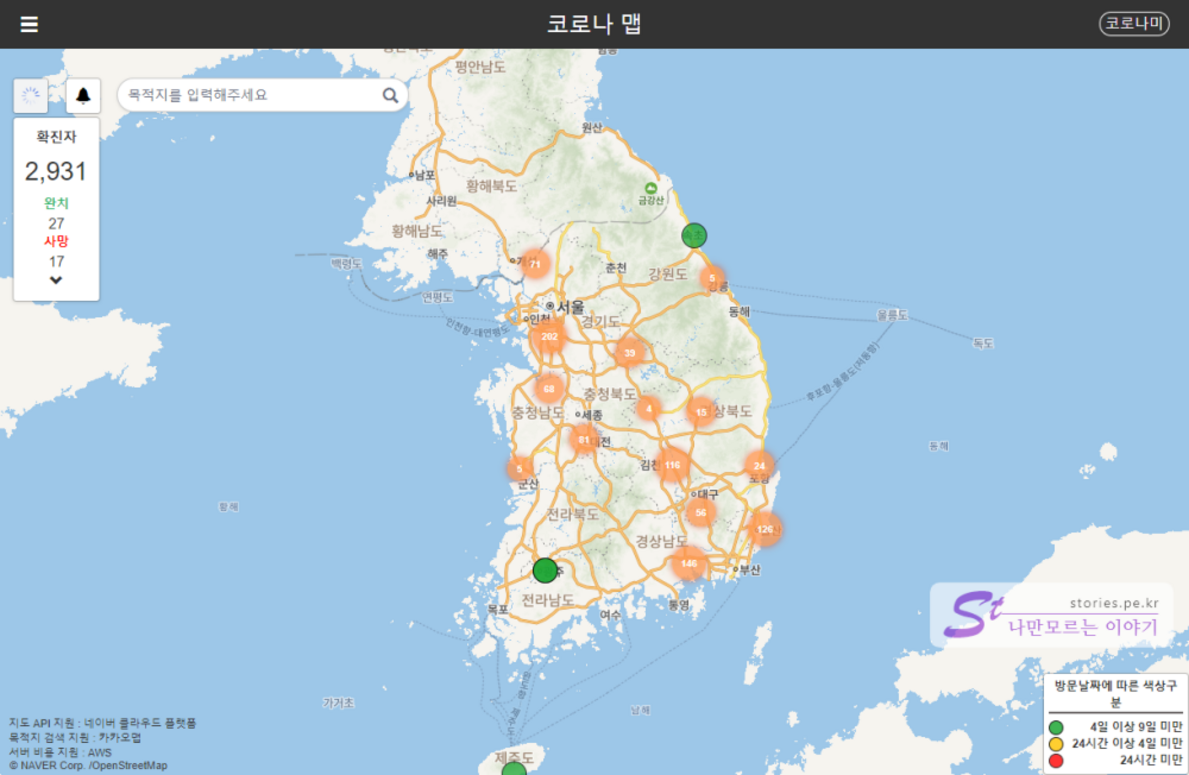
Task: Click the 코로나 맵 title
Action: [594, 24]
